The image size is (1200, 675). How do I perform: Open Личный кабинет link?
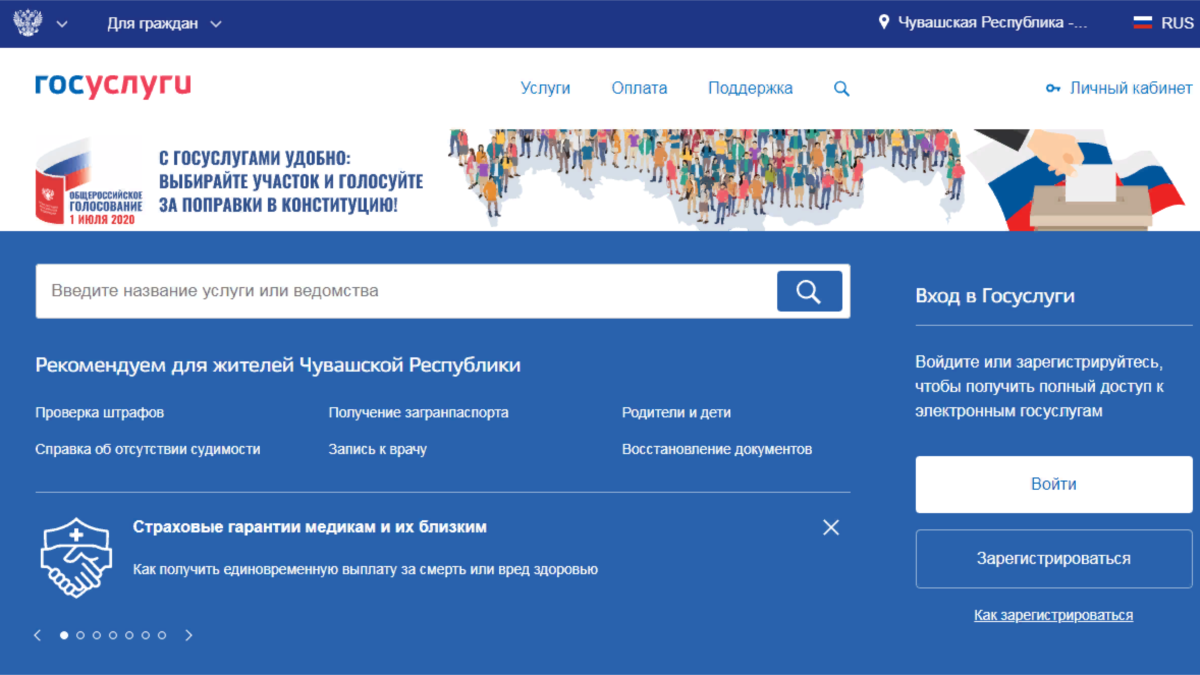click(x=1131, y=88)
